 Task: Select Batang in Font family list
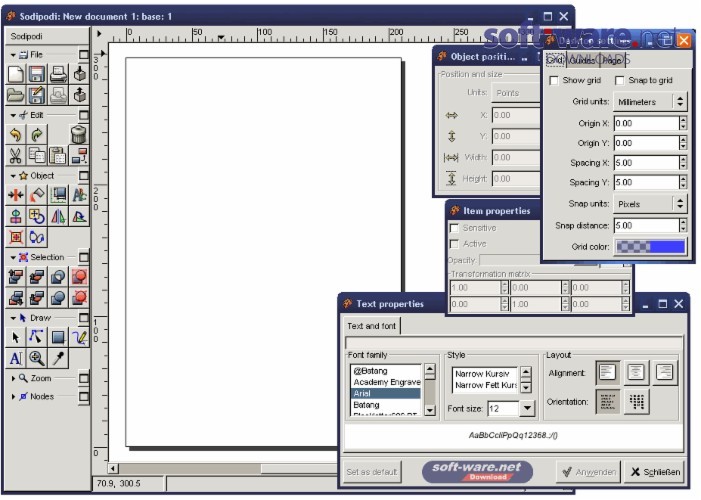(385, 405)
